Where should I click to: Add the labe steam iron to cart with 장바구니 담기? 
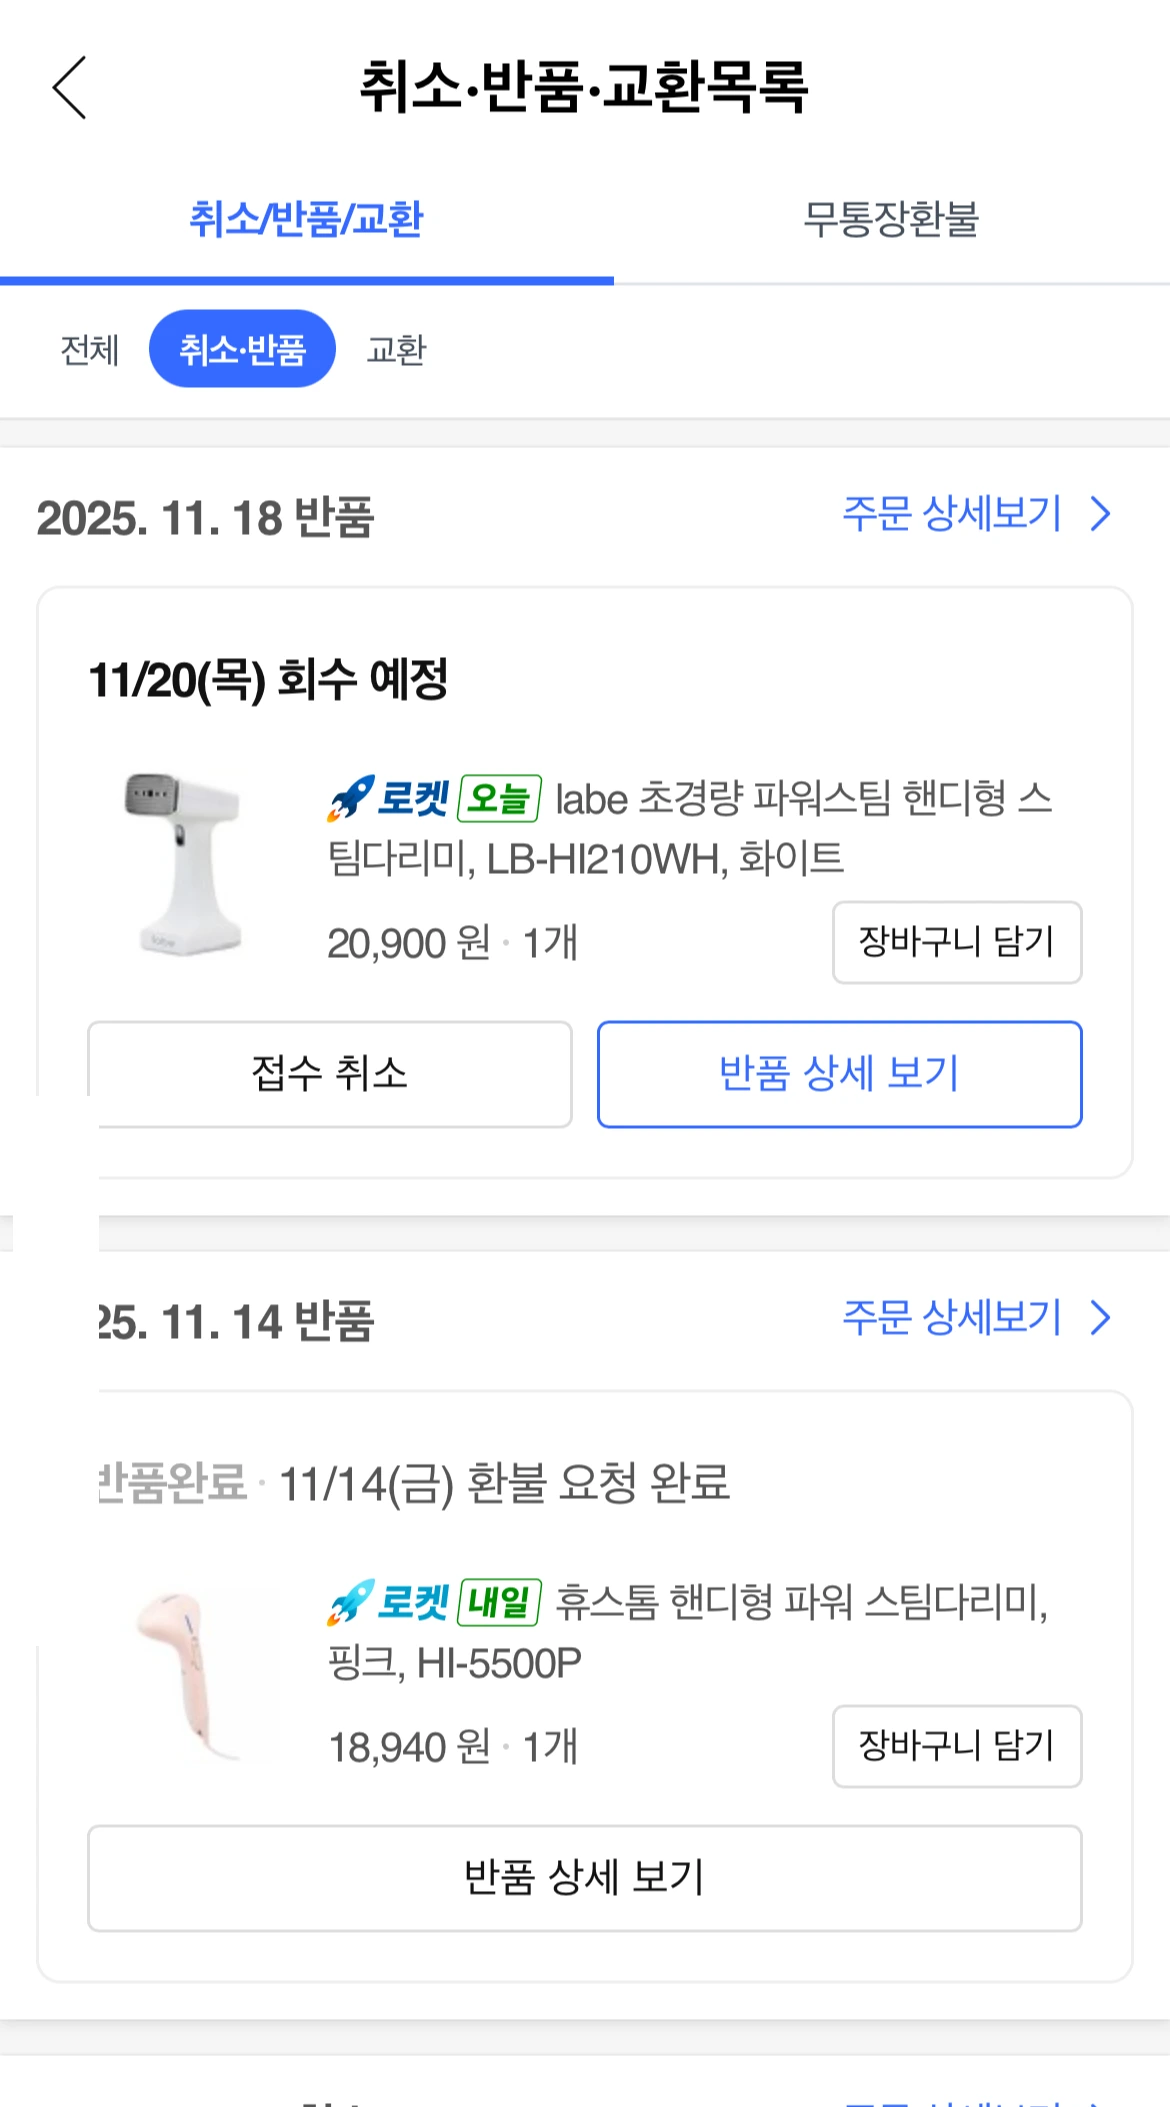957,942
